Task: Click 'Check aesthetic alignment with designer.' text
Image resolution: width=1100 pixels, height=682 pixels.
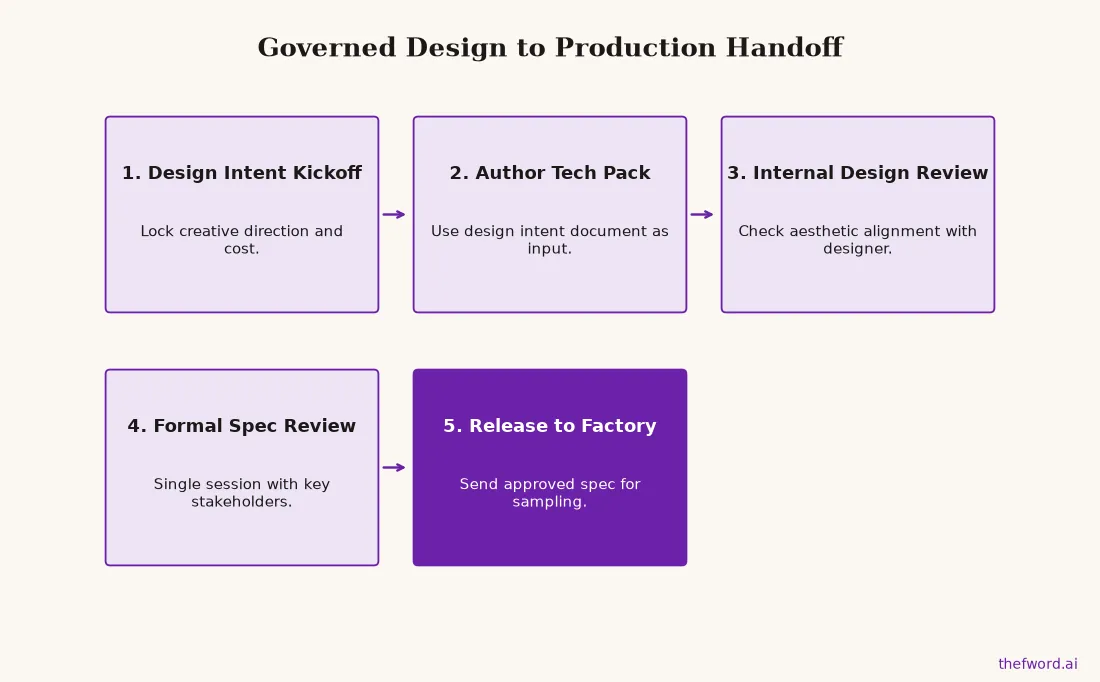Action: tap(858, 240)
